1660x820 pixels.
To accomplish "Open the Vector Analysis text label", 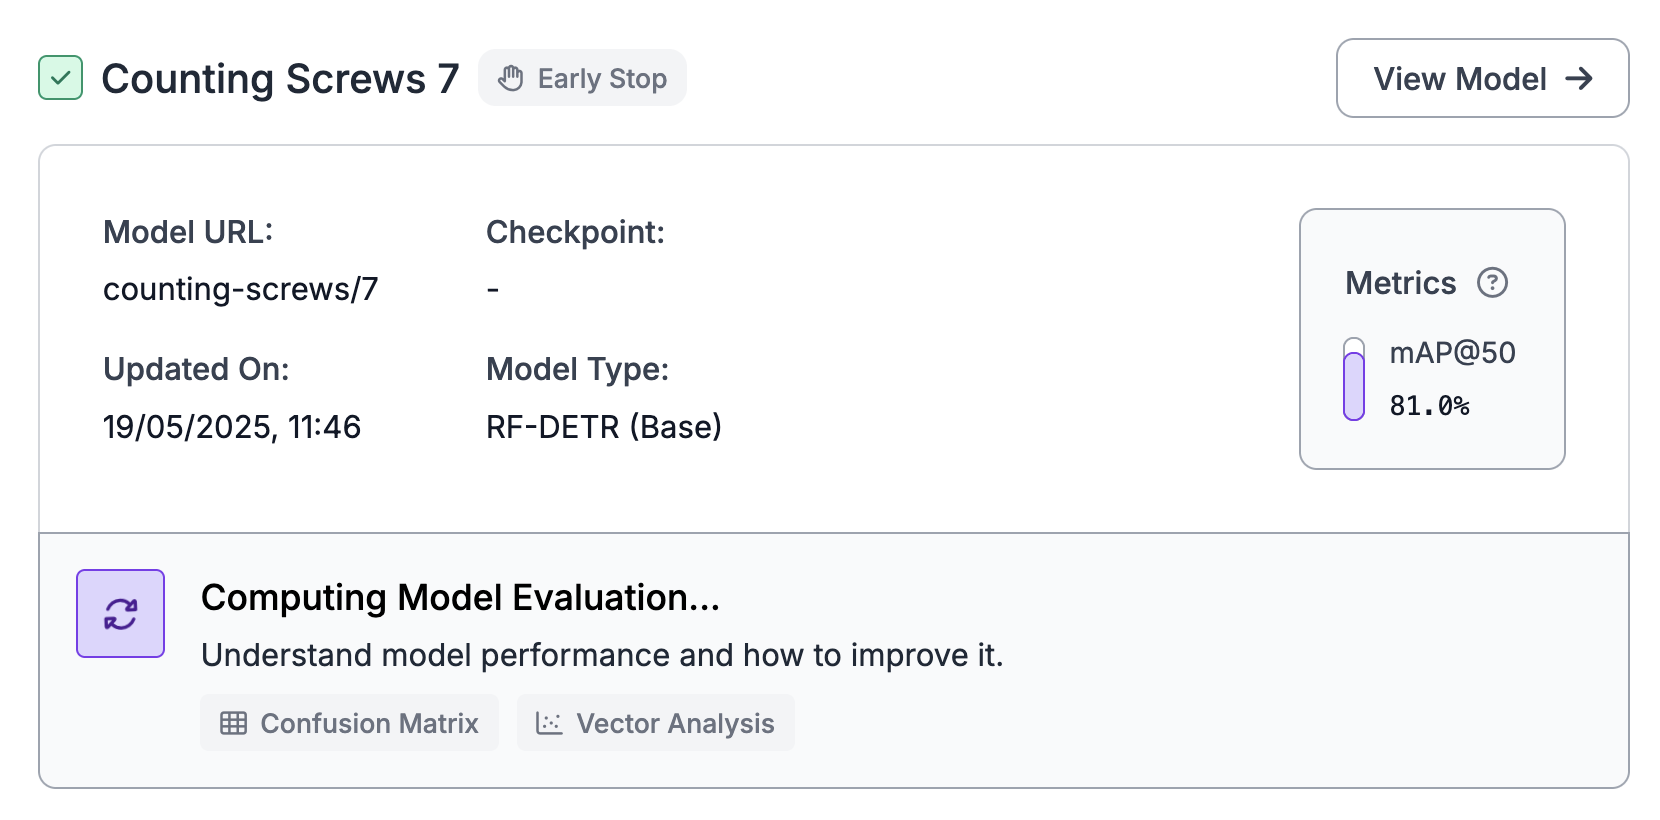I will point(675,723).
